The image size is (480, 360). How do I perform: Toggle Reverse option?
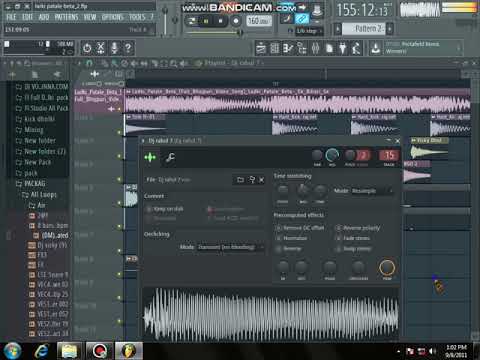click(289, 249)
